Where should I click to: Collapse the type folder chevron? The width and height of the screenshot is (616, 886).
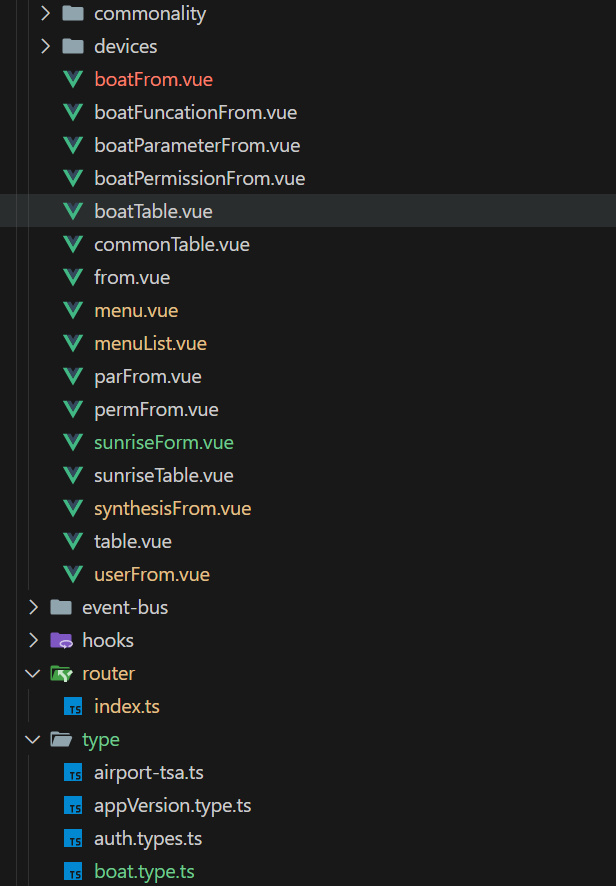click(x=33, y=740)
